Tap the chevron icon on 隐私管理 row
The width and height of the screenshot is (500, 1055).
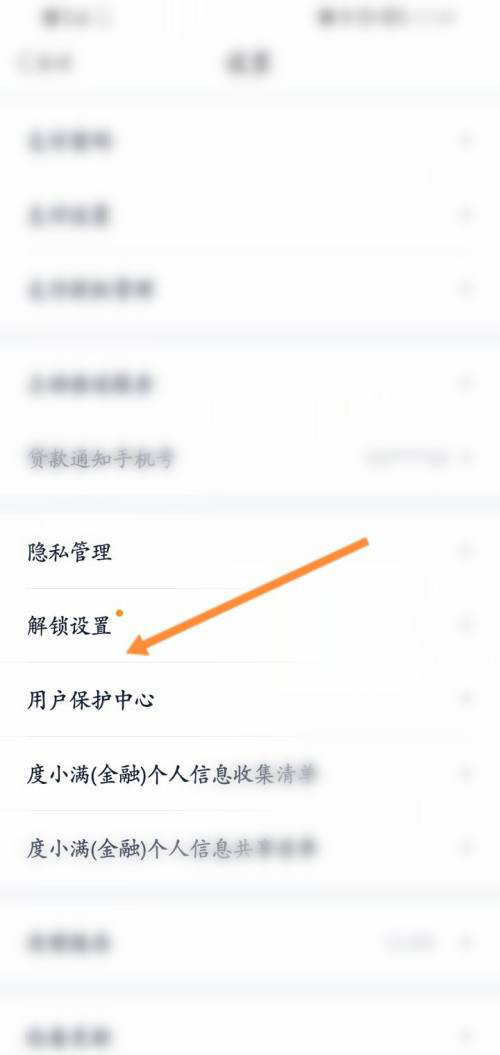coord(466,552)
